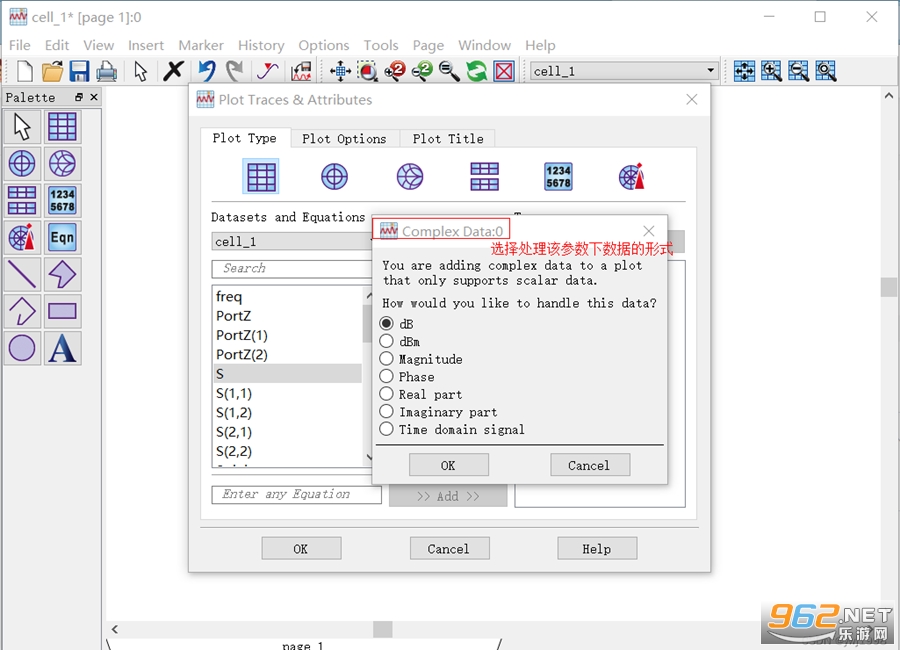This screenshot has width=900, height=650.
Task: Confirm Complex Data dialog with OK
Action: (x=448, y=465)
